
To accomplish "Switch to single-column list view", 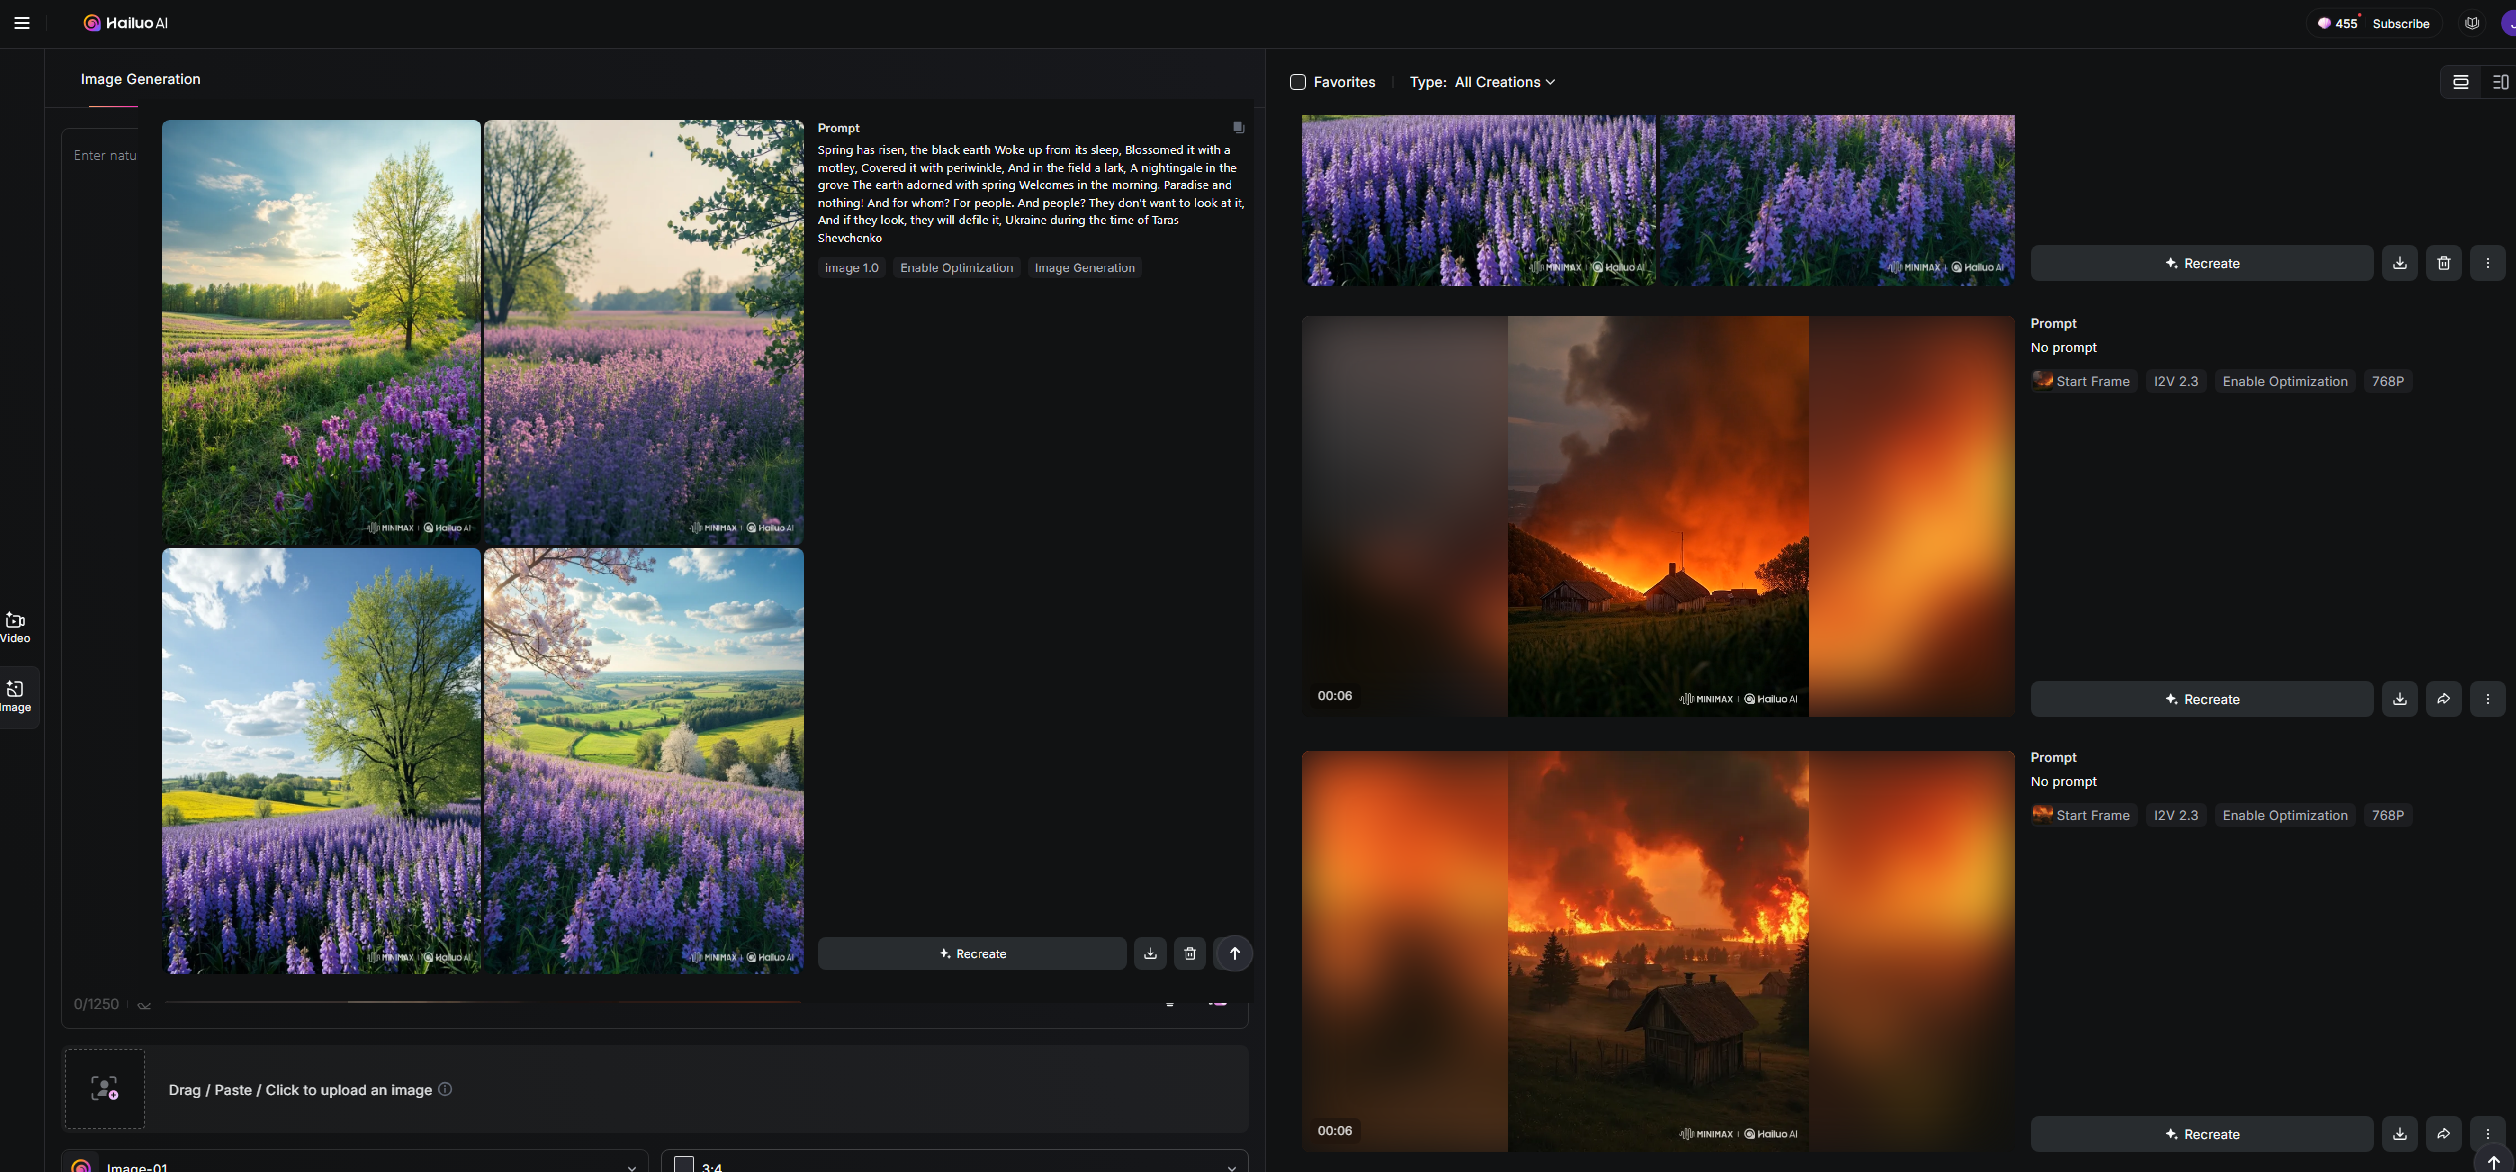I will [x=2461, y=82].
